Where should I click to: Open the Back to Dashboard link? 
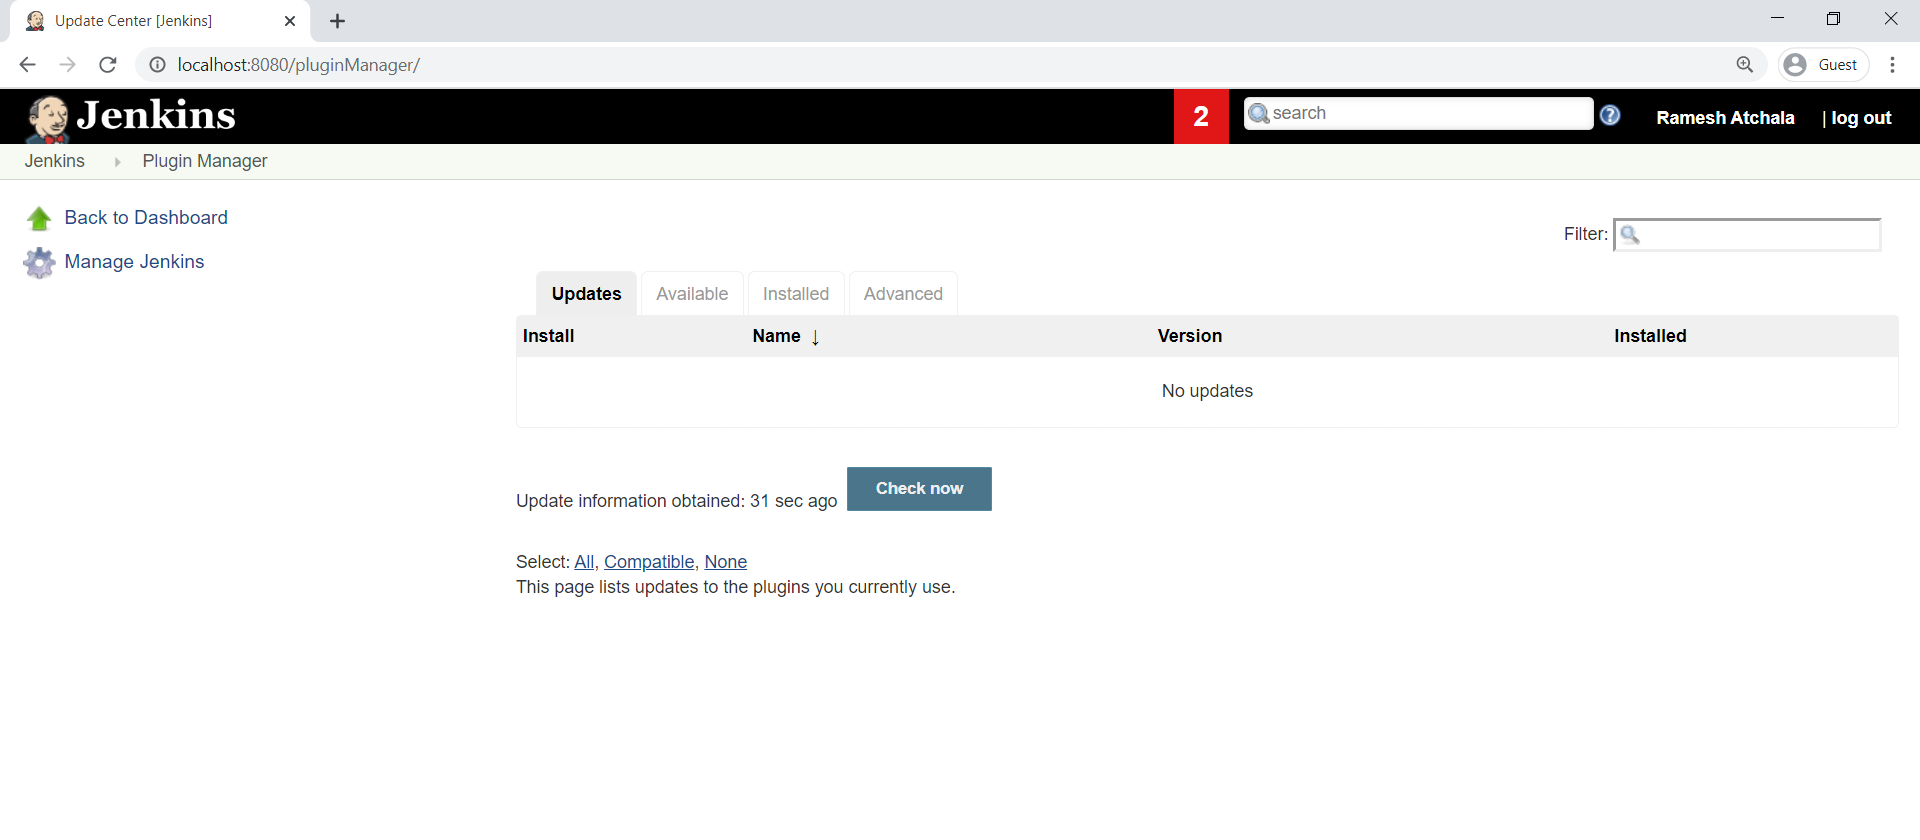pos(146,218)
